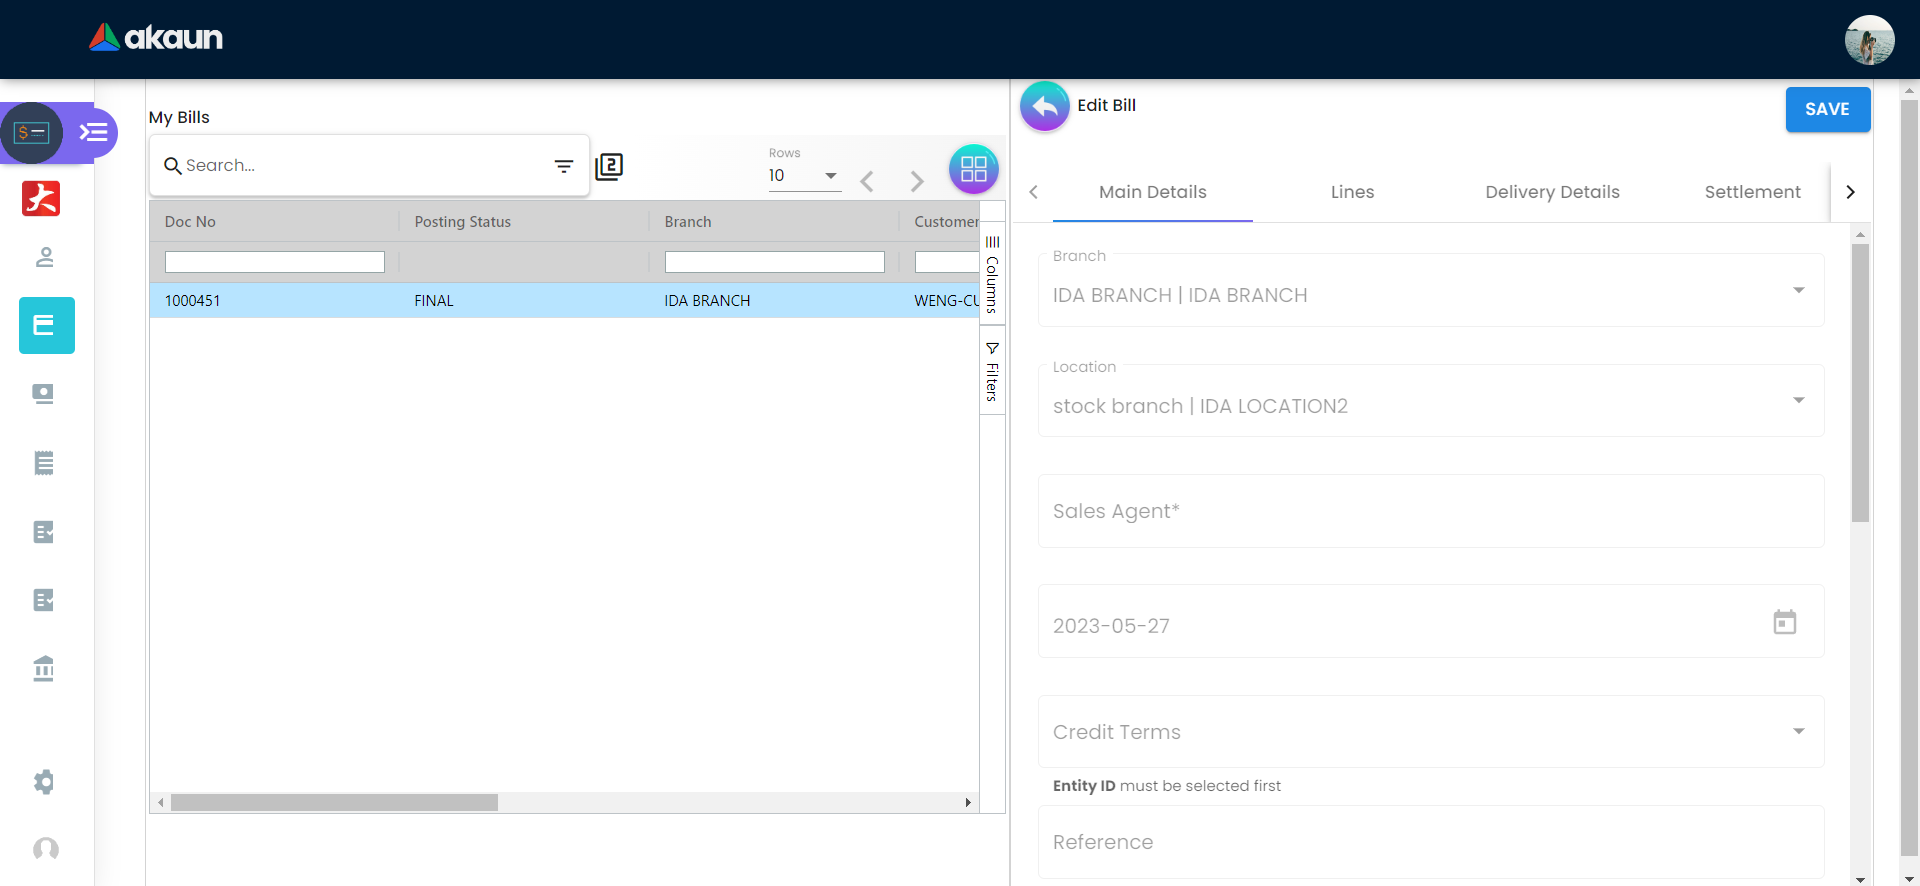Open the red running-figure sidebar icon
1920x886 pixels.
[x=41, y=198]
